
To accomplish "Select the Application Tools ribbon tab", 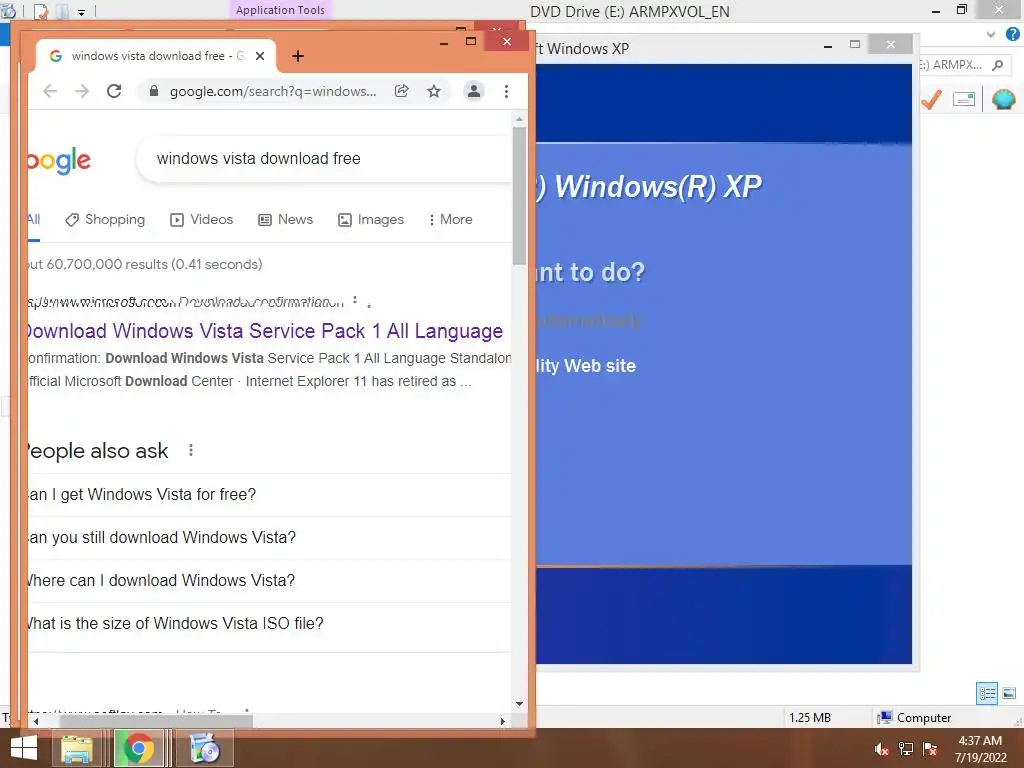I will tap(280, 10).
